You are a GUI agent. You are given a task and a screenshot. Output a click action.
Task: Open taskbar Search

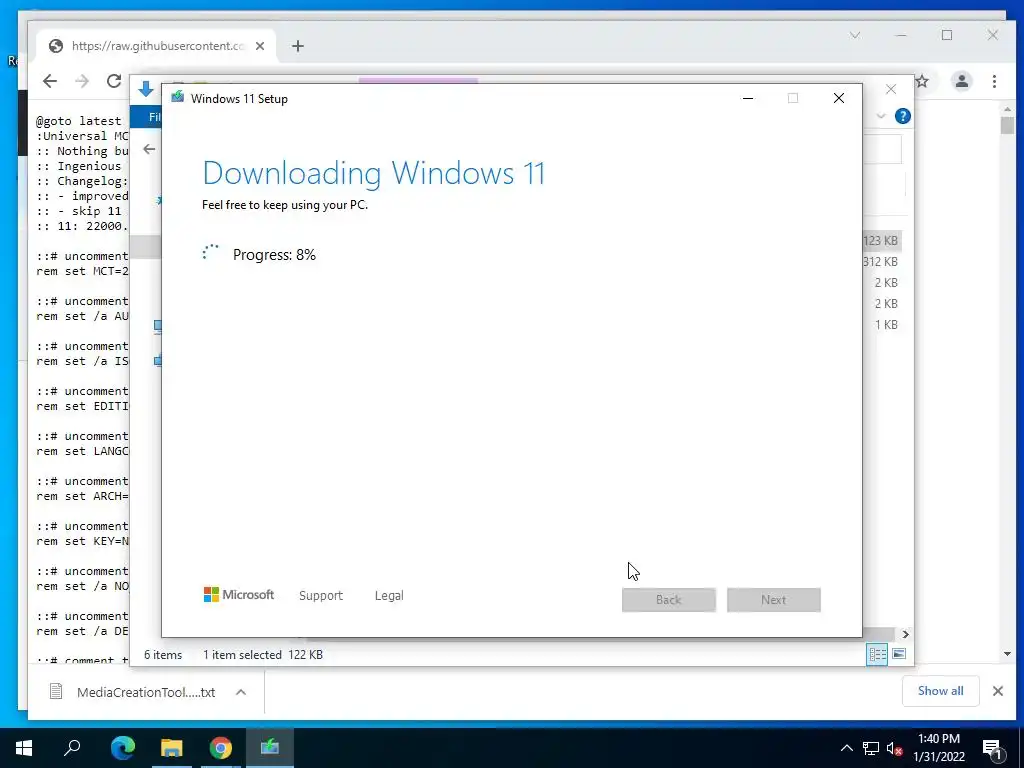coord(72,748)
